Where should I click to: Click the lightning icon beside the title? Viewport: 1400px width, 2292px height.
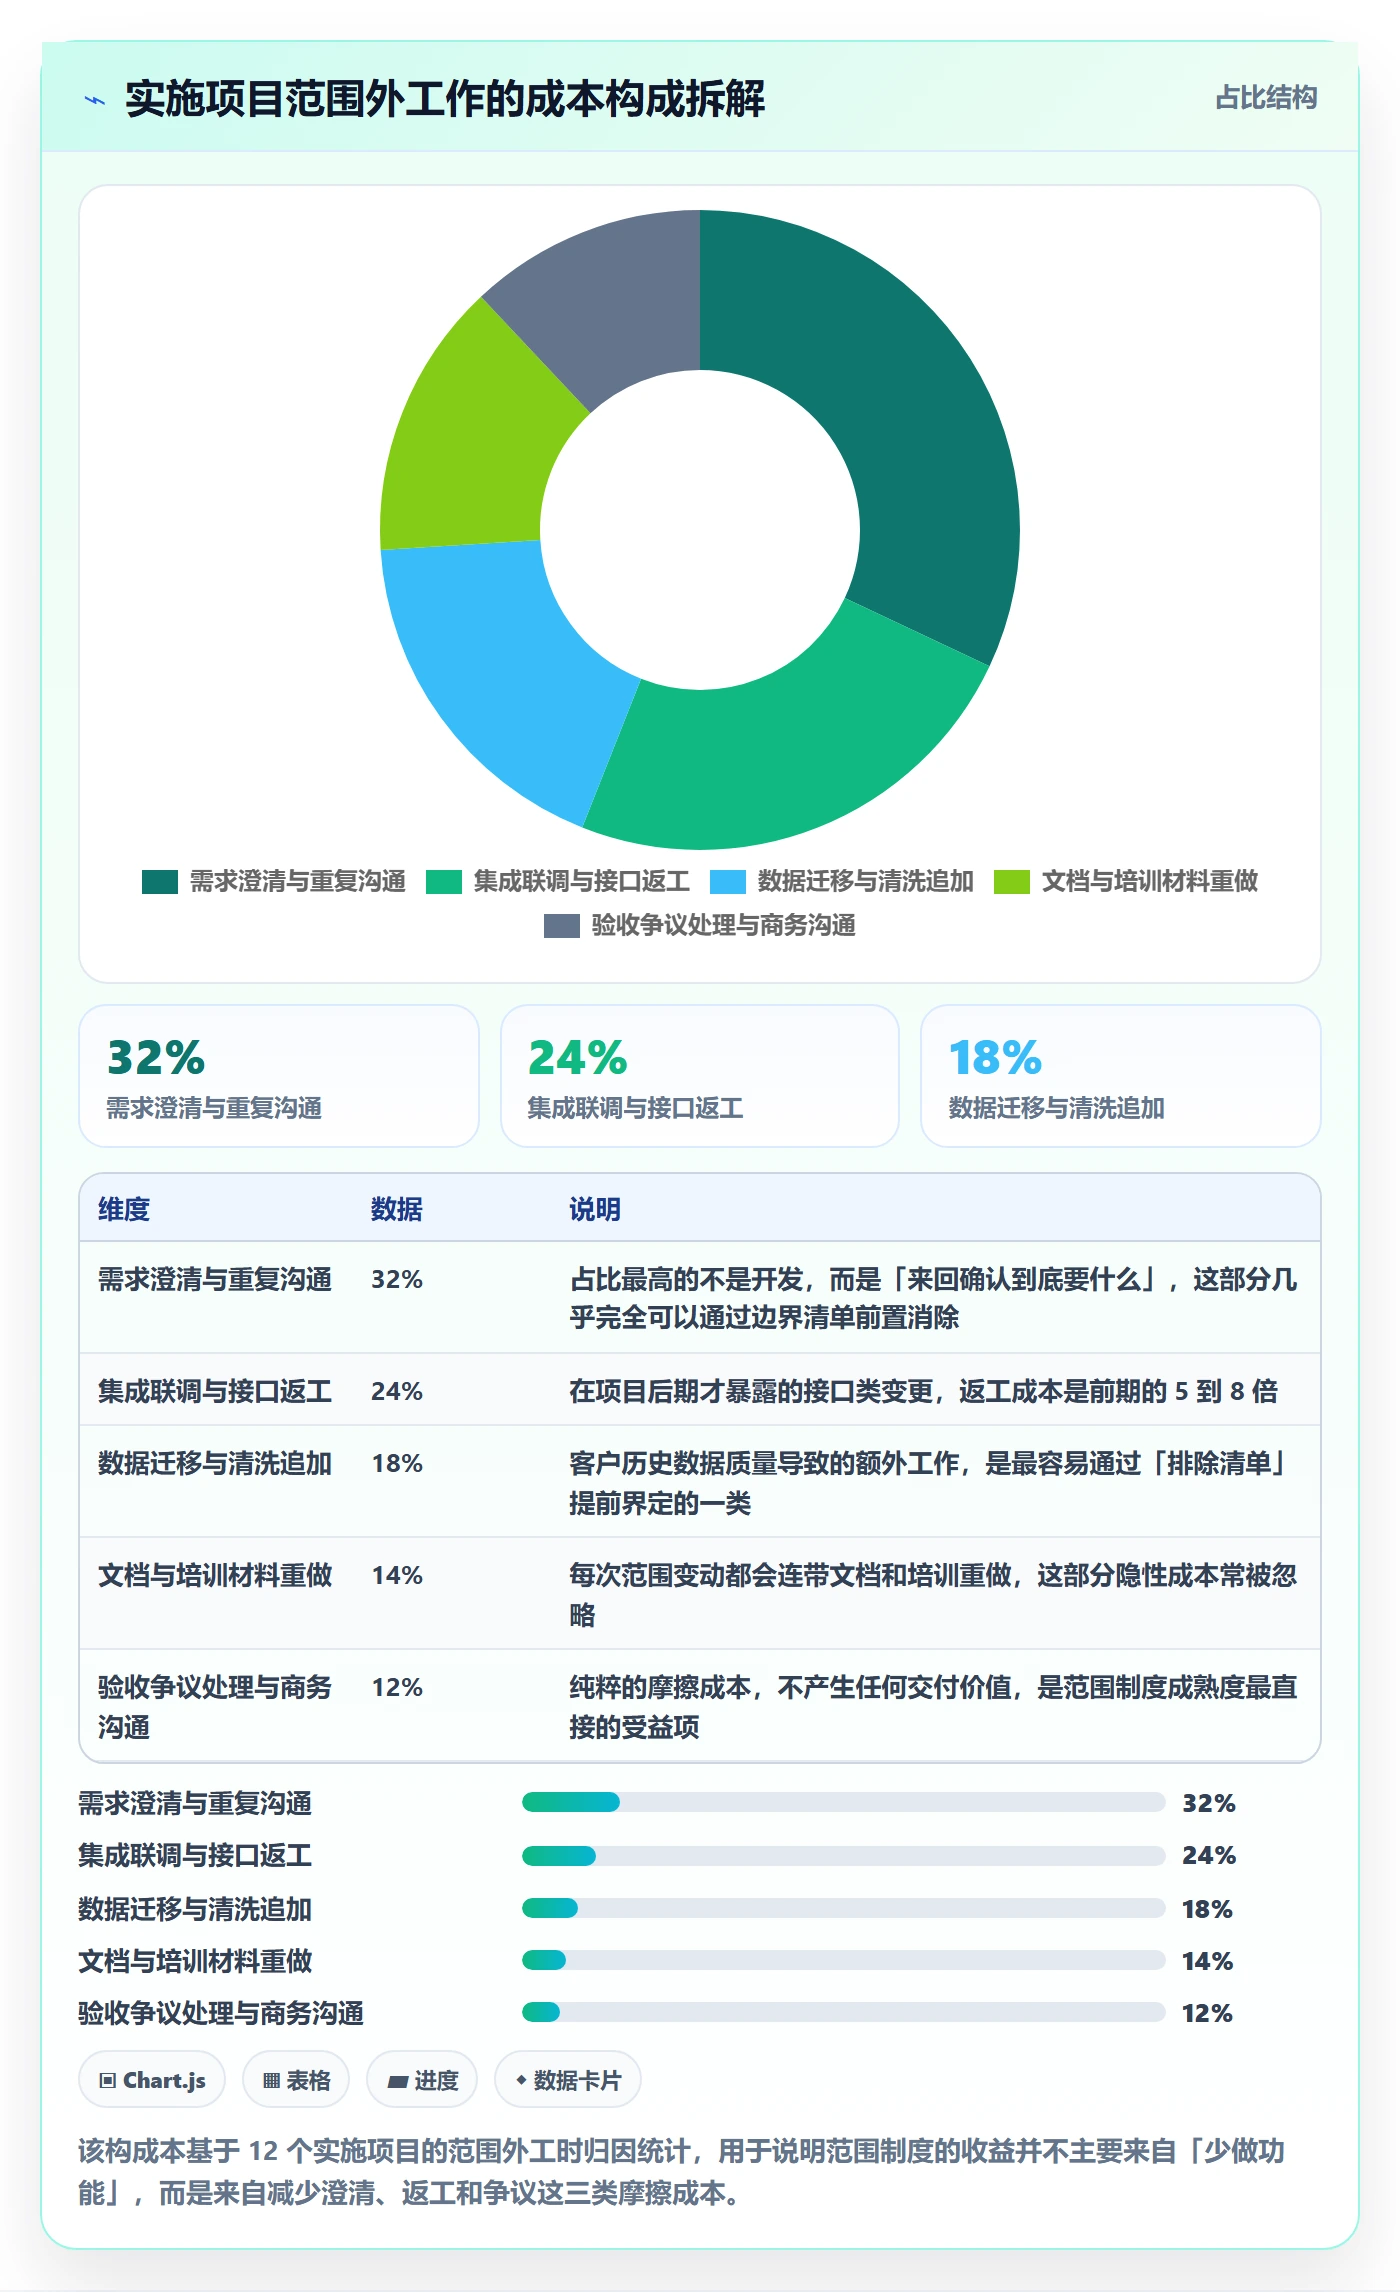(95, 100)
